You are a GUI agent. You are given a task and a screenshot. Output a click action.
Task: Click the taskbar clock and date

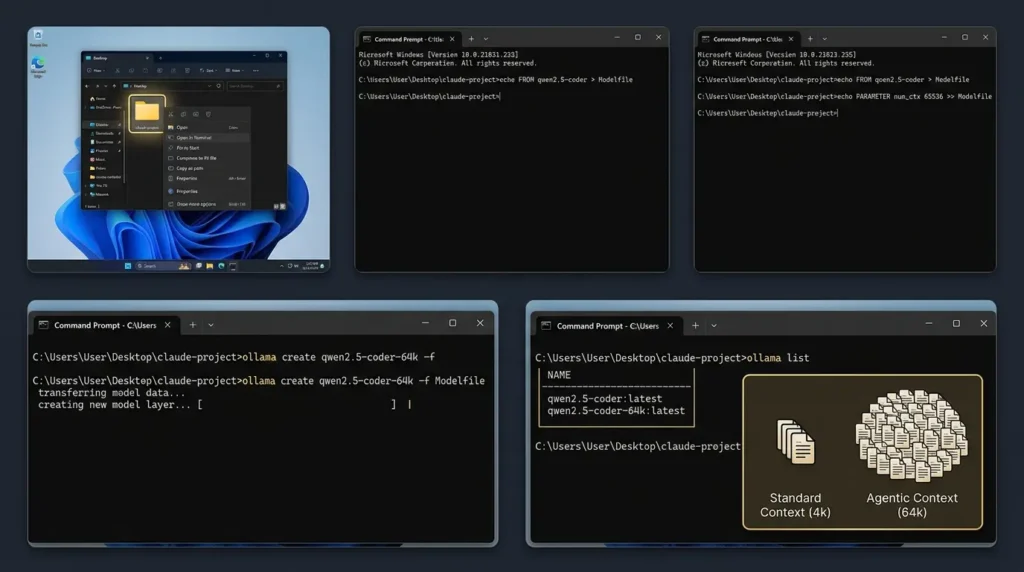(310, 266)
